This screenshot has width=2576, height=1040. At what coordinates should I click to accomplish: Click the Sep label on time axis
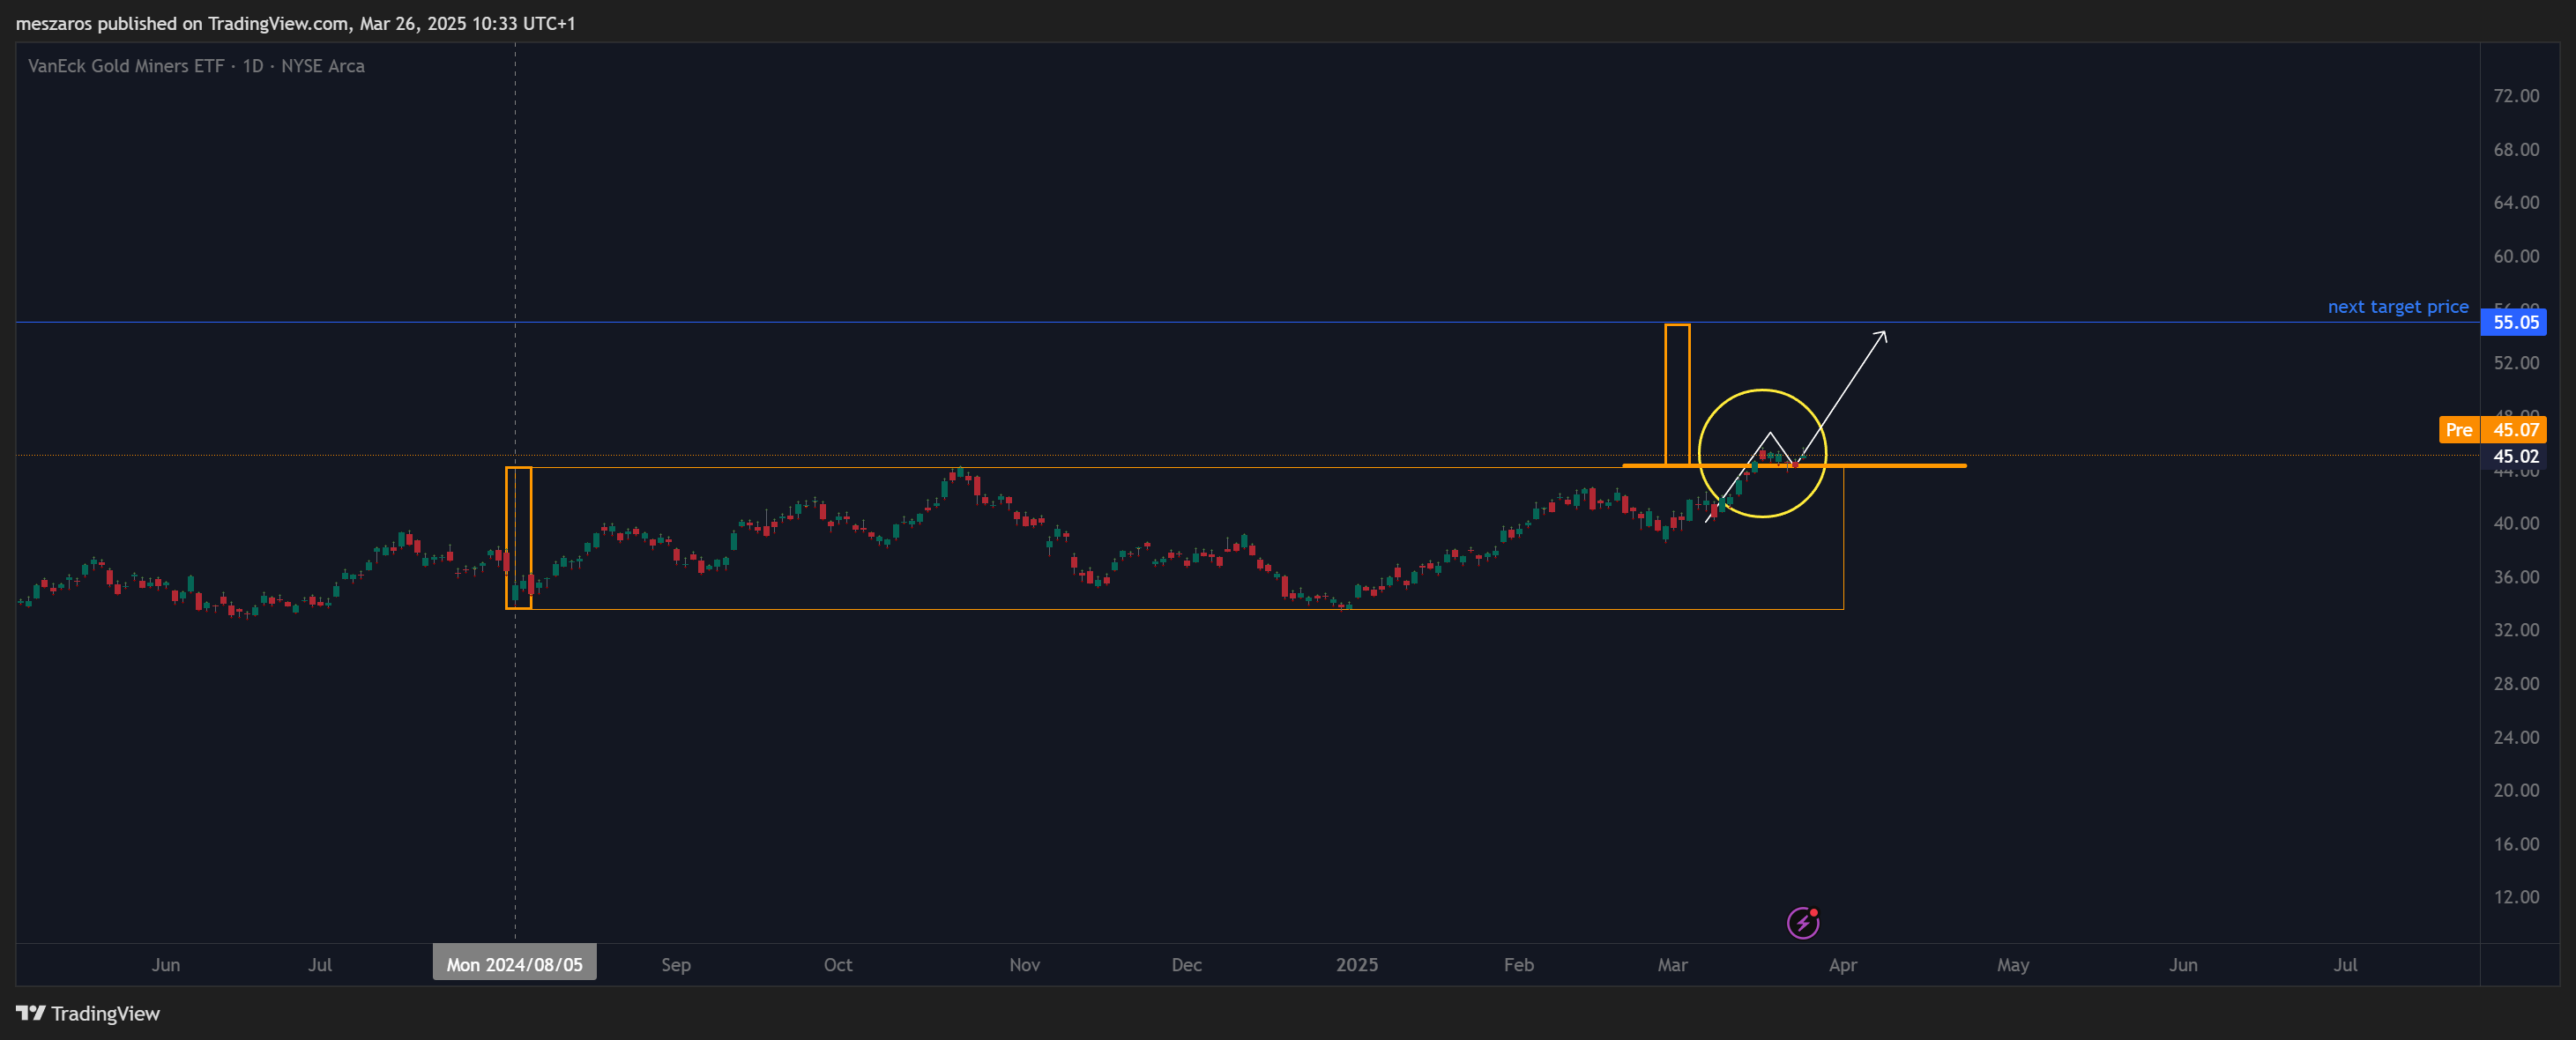(676, 964)
